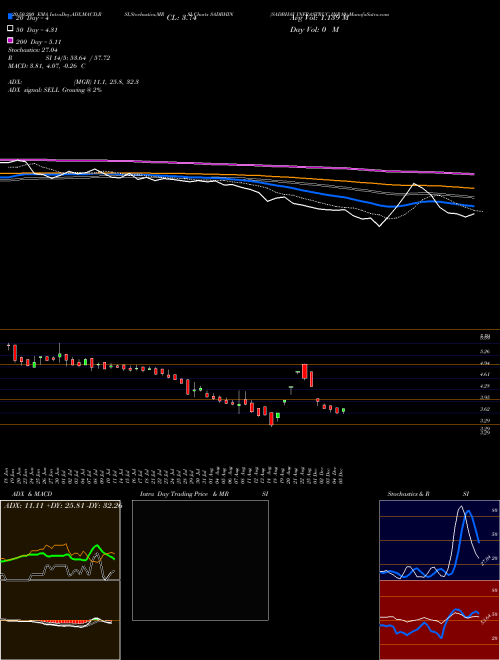Click the 'MACD: 3.81, 4.07, -0.26 C' line
This screenshot has height=660, width=500.
[47, 66]
